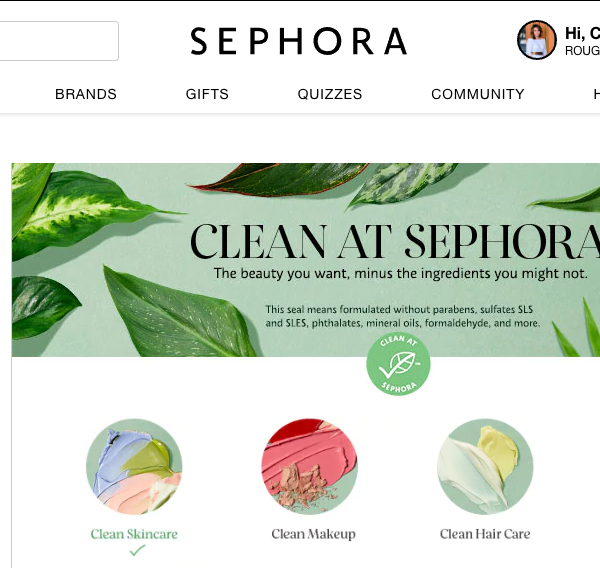Open the Gifts menu

click(207, 94)
